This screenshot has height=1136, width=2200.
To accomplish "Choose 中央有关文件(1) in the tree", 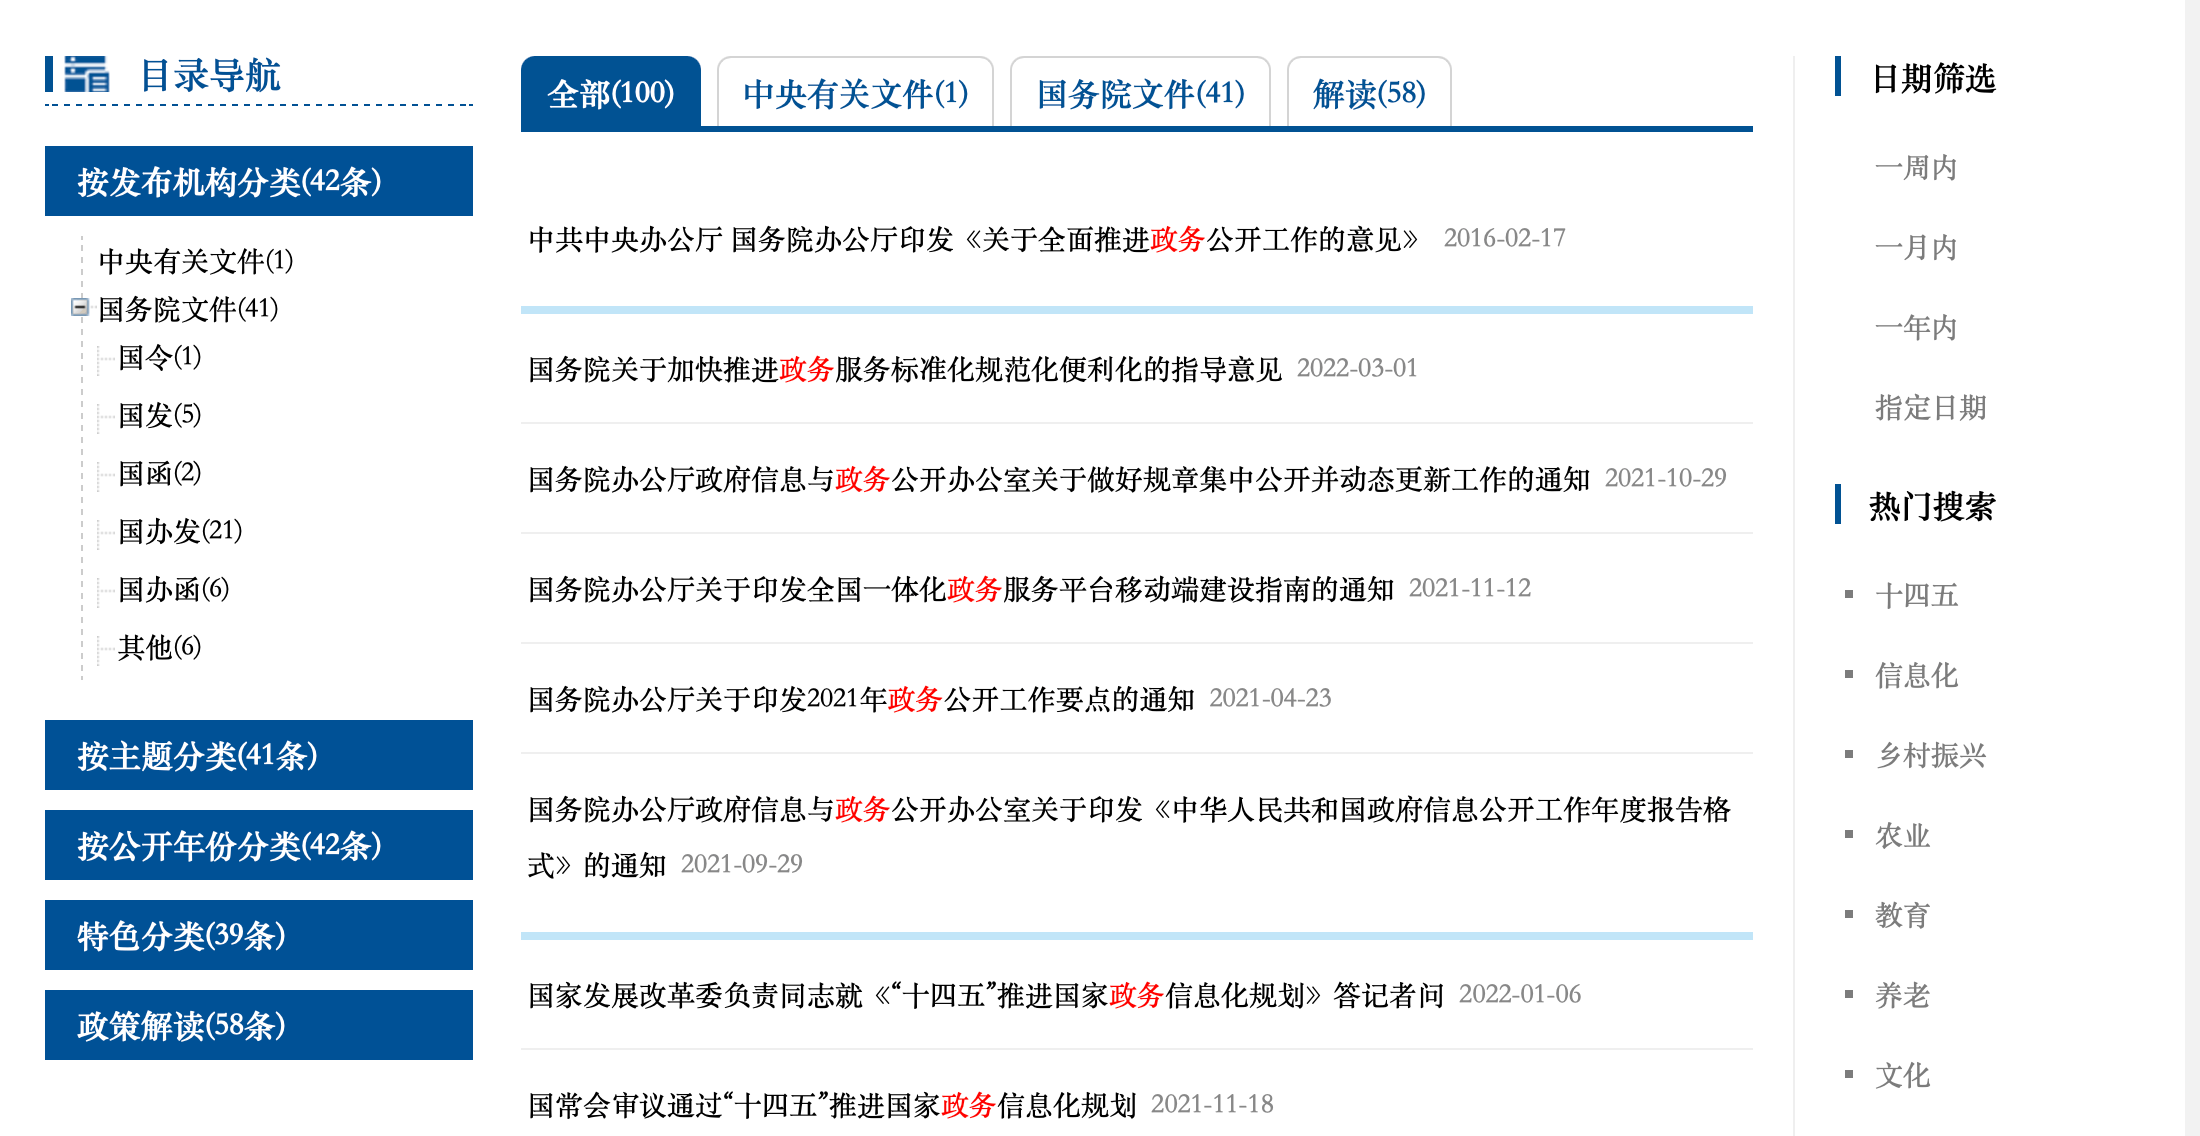I will 195,261.
